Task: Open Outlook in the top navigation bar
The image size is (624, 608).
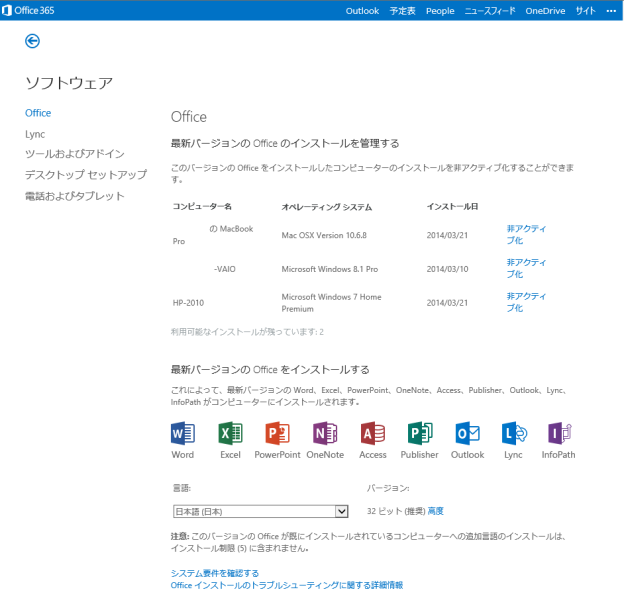Action: pyautogui.click(x=362, y=11)
